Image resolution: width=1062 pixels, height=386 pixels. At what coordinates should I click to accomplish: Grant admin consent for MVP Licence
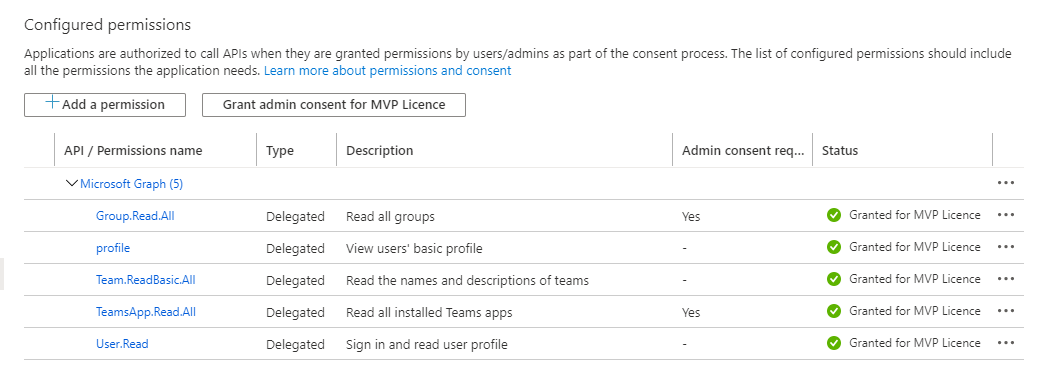[x=334, y=104]
